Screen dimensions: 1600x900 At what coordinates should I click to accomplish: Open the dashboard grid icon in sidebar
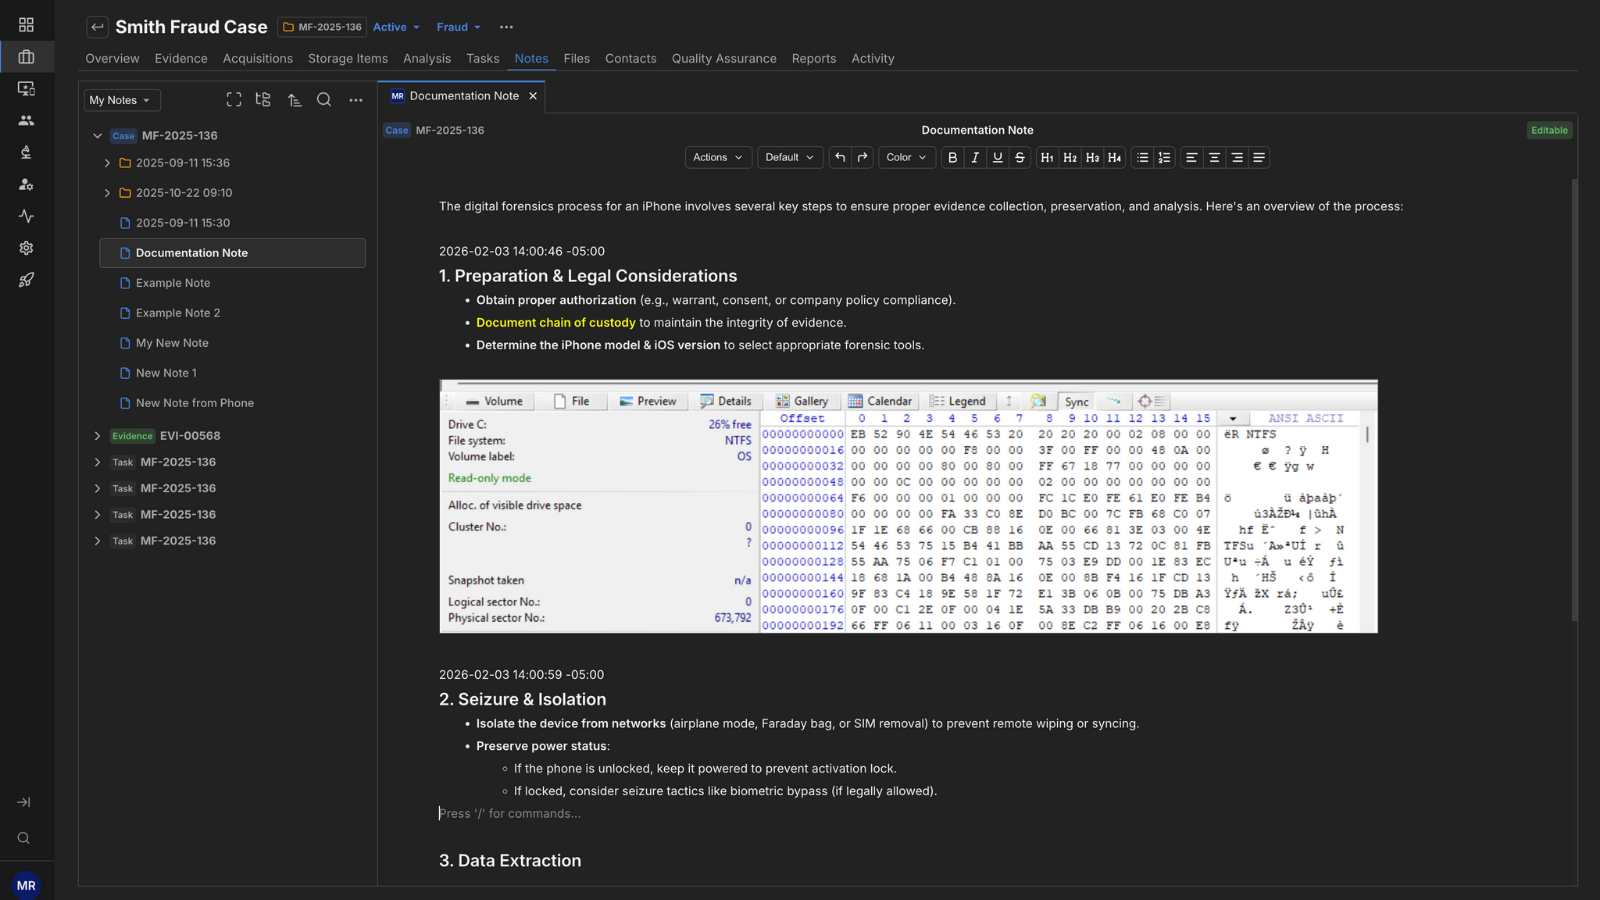tap(26, 25)
